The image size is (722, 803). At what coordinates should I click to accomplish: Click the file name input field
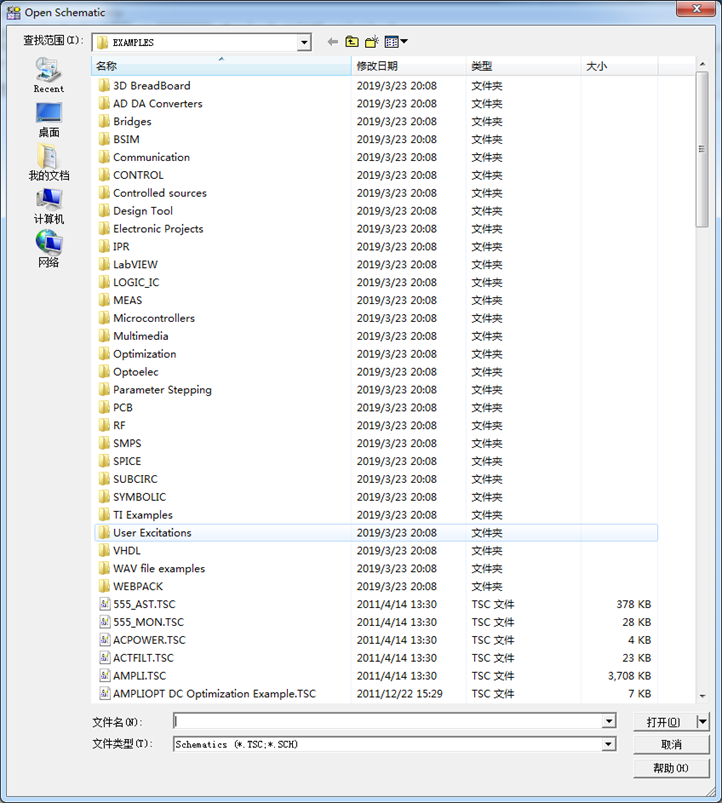point(388,721)
